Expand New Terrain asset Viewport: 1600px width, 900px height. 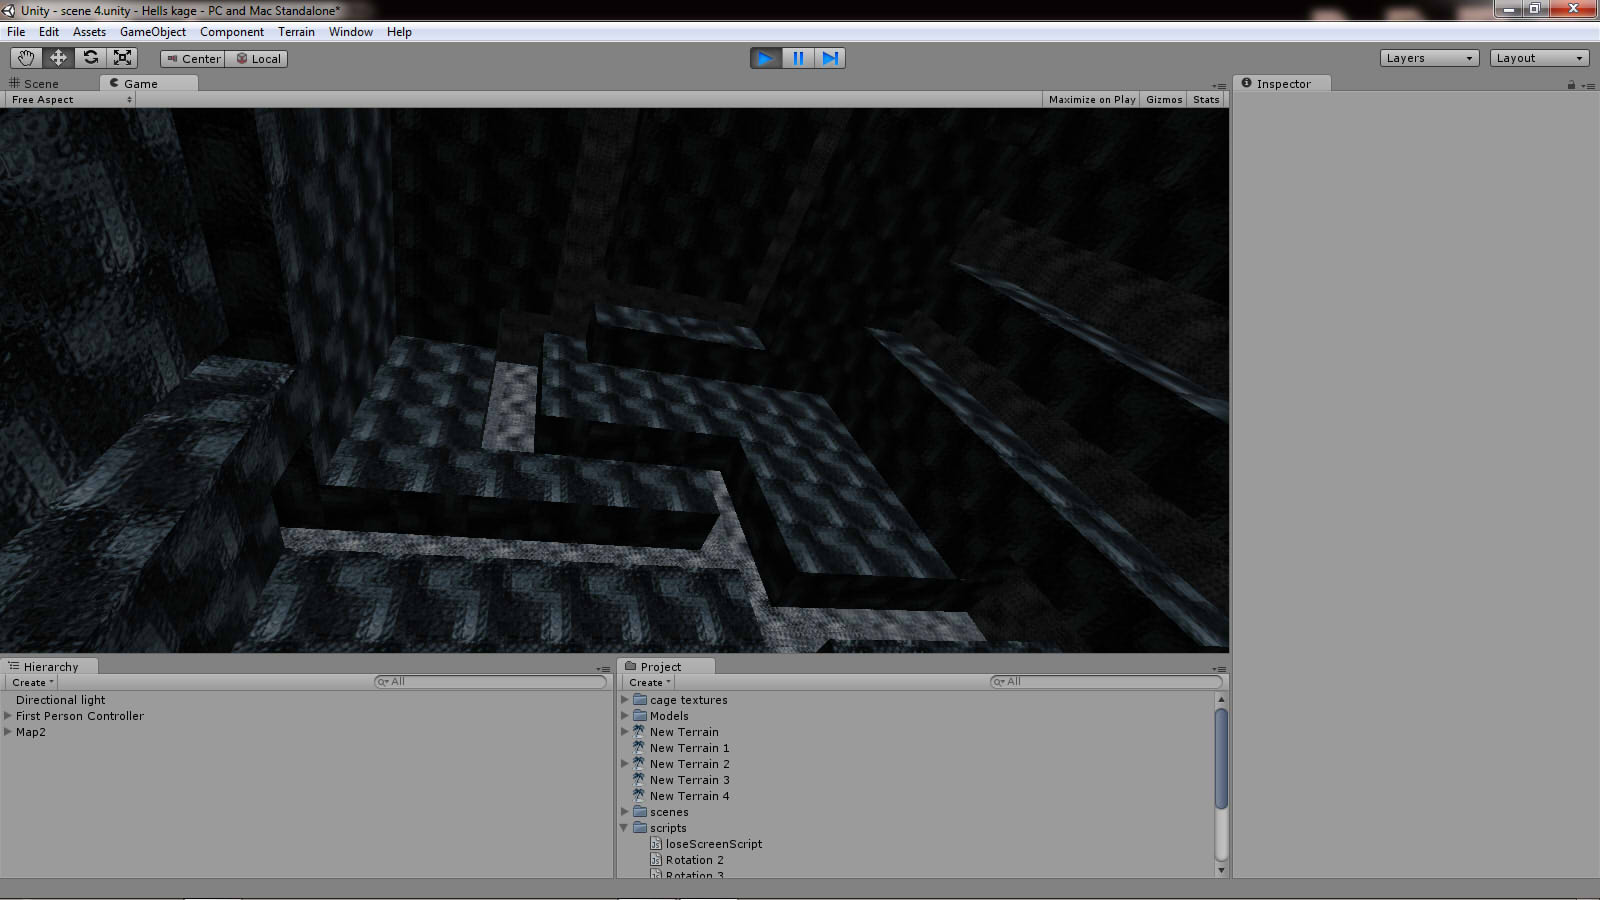click(625, 732)
